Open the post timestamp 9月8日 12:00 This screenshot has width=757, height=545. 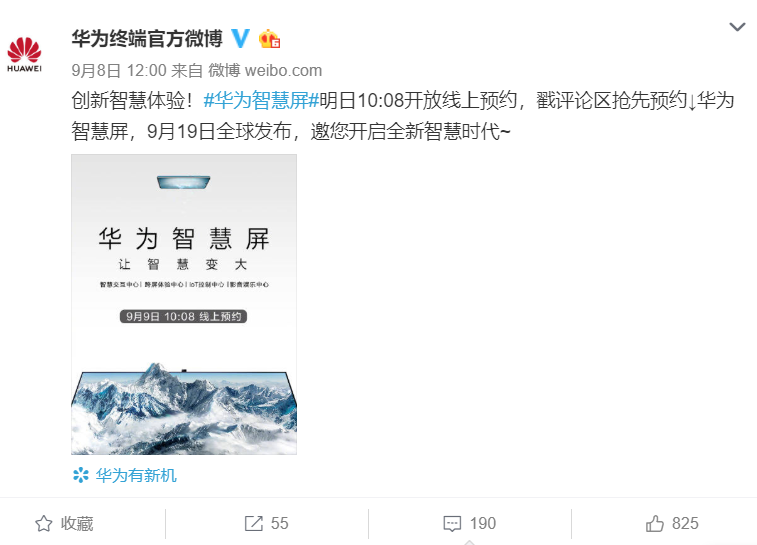(x=119, y=70)
